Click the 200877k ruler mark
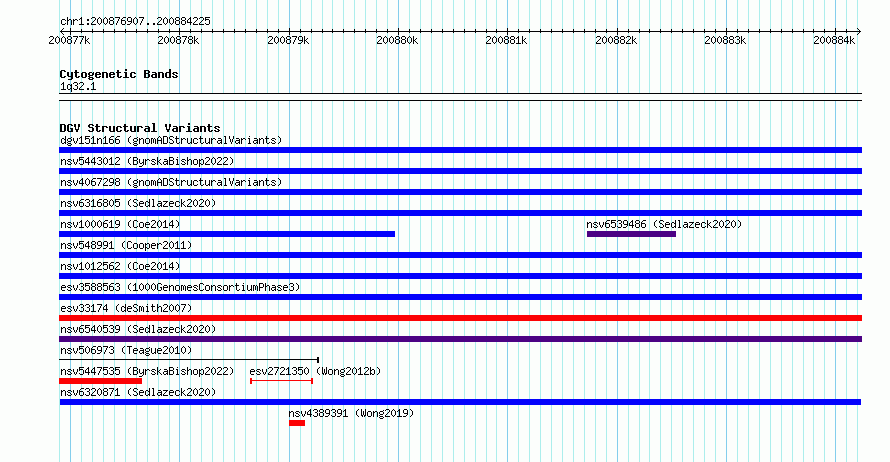The height and width of the screenshot is (462, 890). pyautogui.click(x=69, y=40)
